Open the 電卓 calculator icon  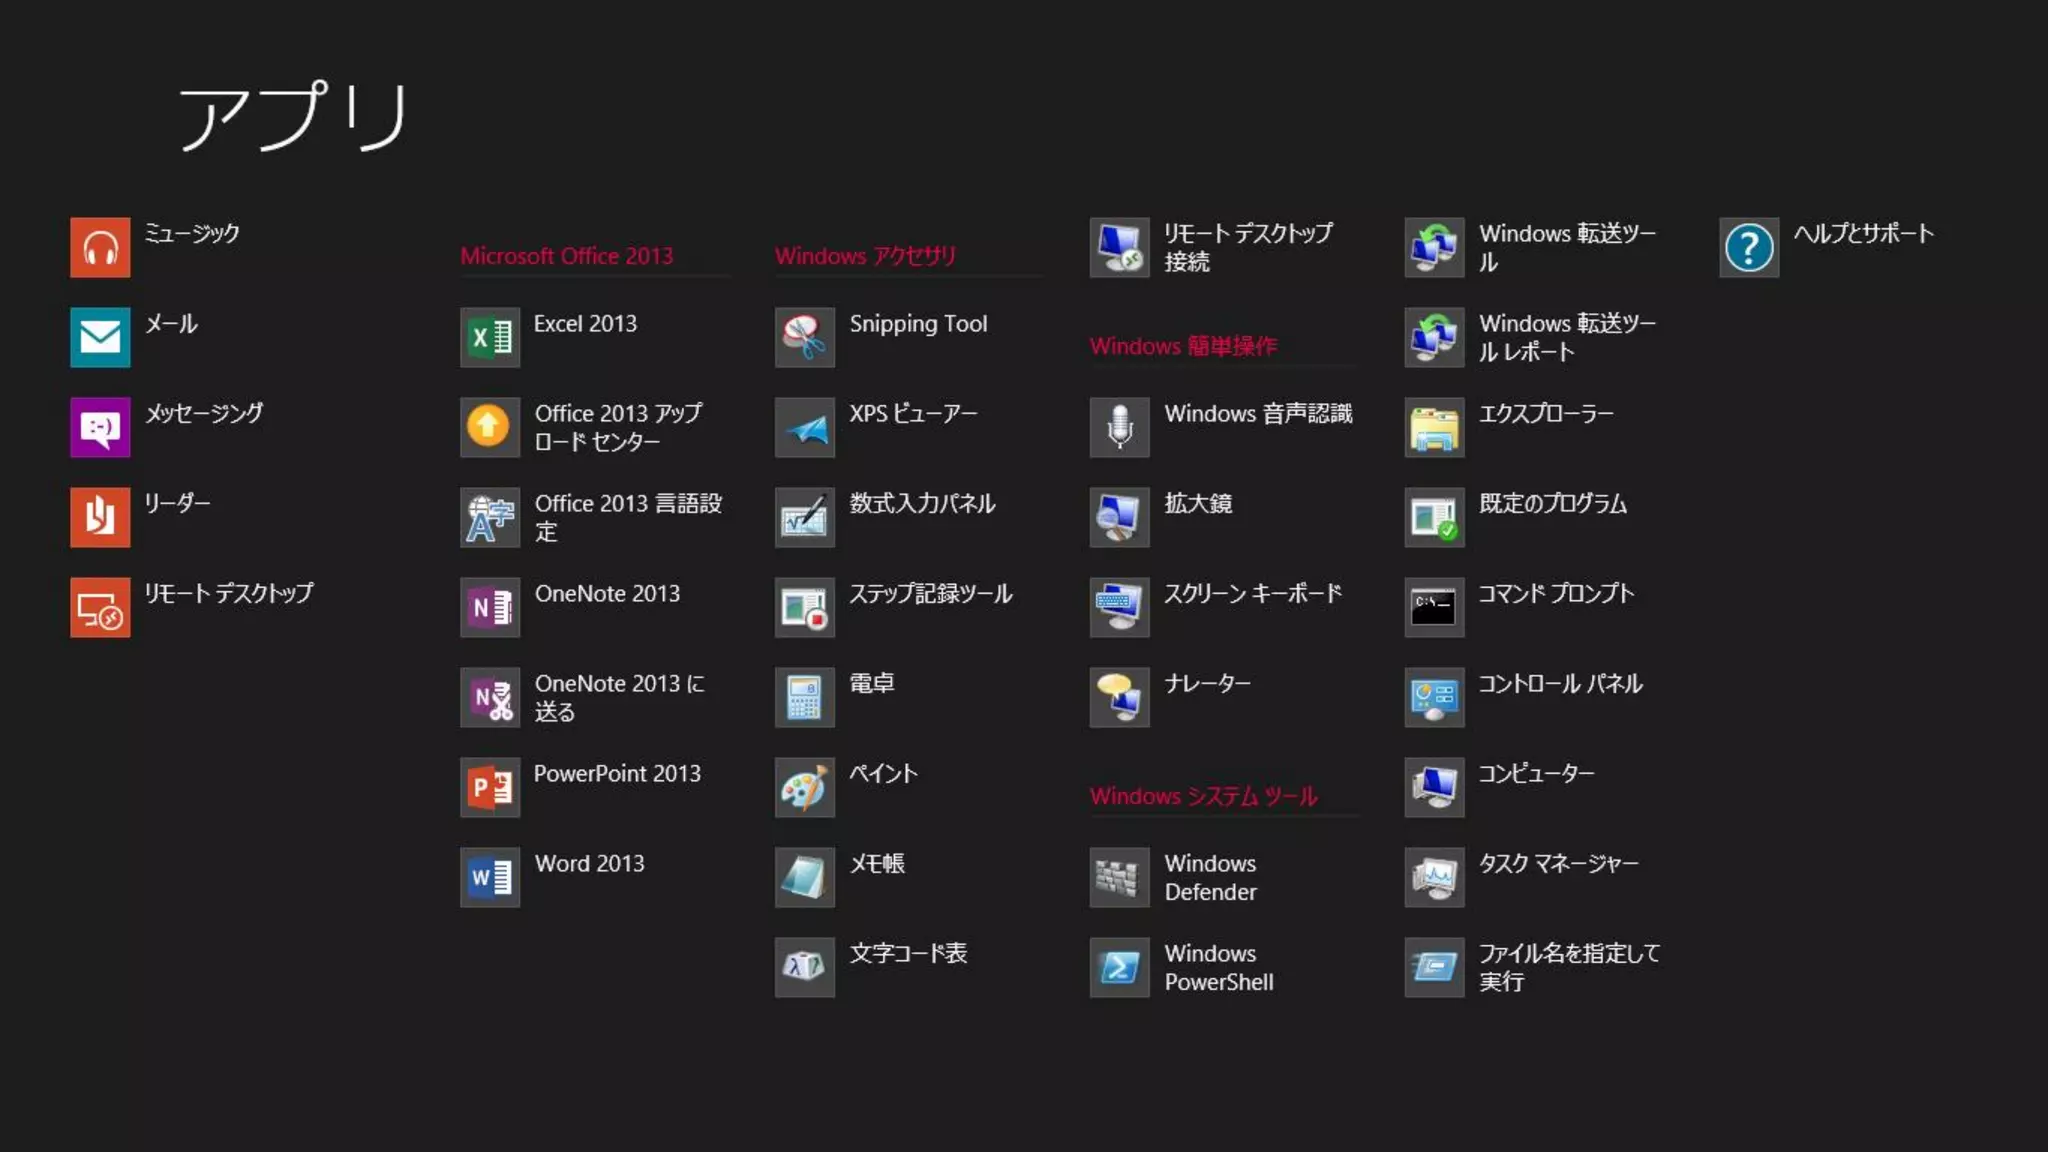(805, 697)
